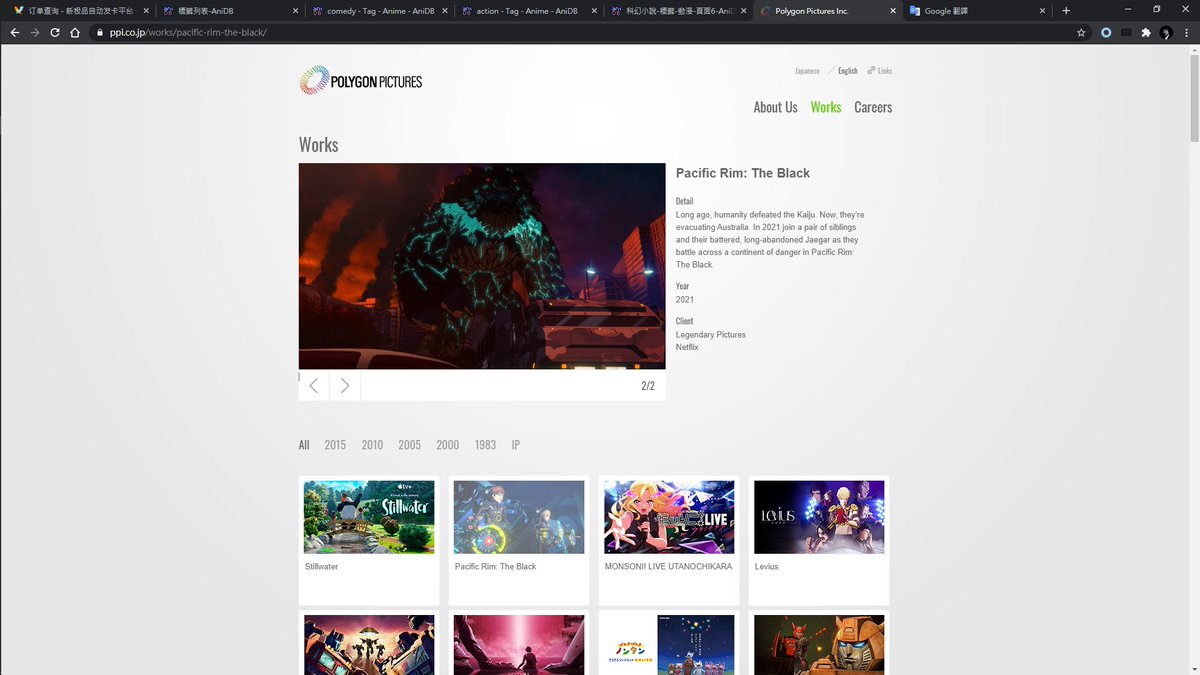The image size is (1200, 675).
Task: Switch to the action - Tag - Anime tab
Action: 529,10
